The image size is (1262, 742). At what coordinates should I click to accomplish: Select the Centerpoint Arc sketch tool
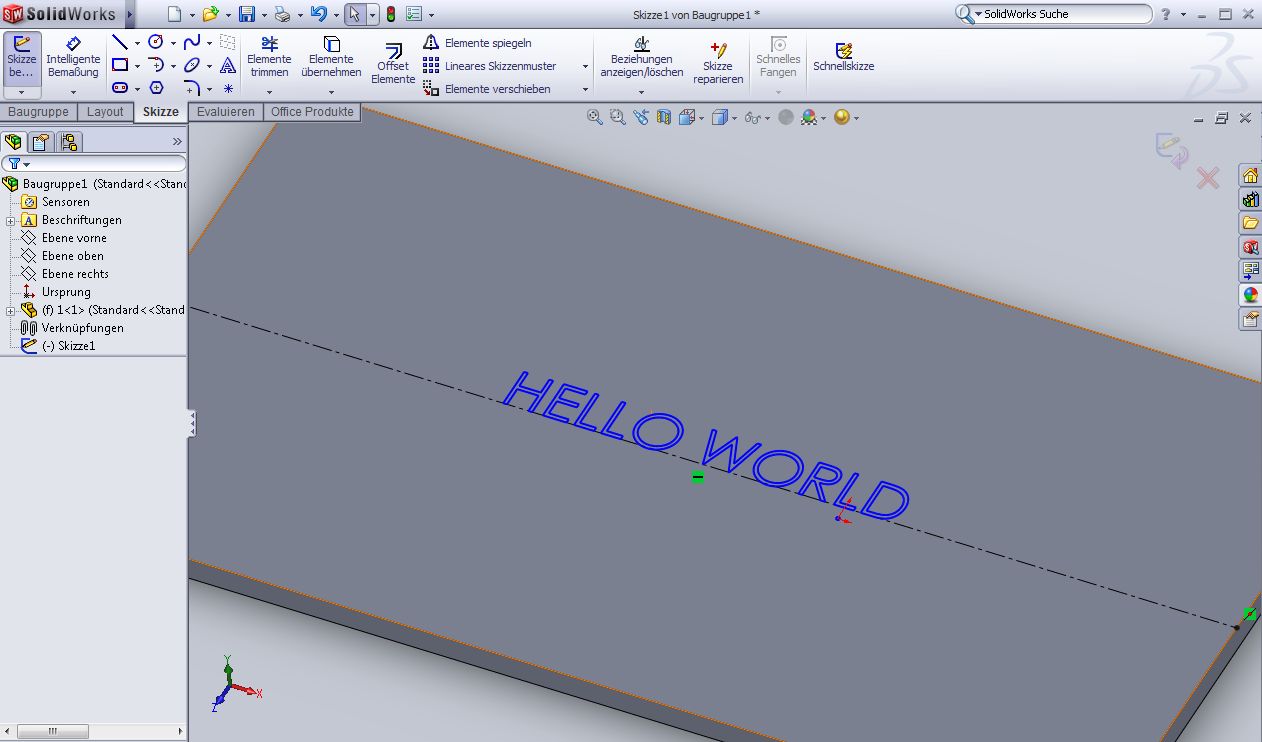pyautogui.click(x=156, y=65)
